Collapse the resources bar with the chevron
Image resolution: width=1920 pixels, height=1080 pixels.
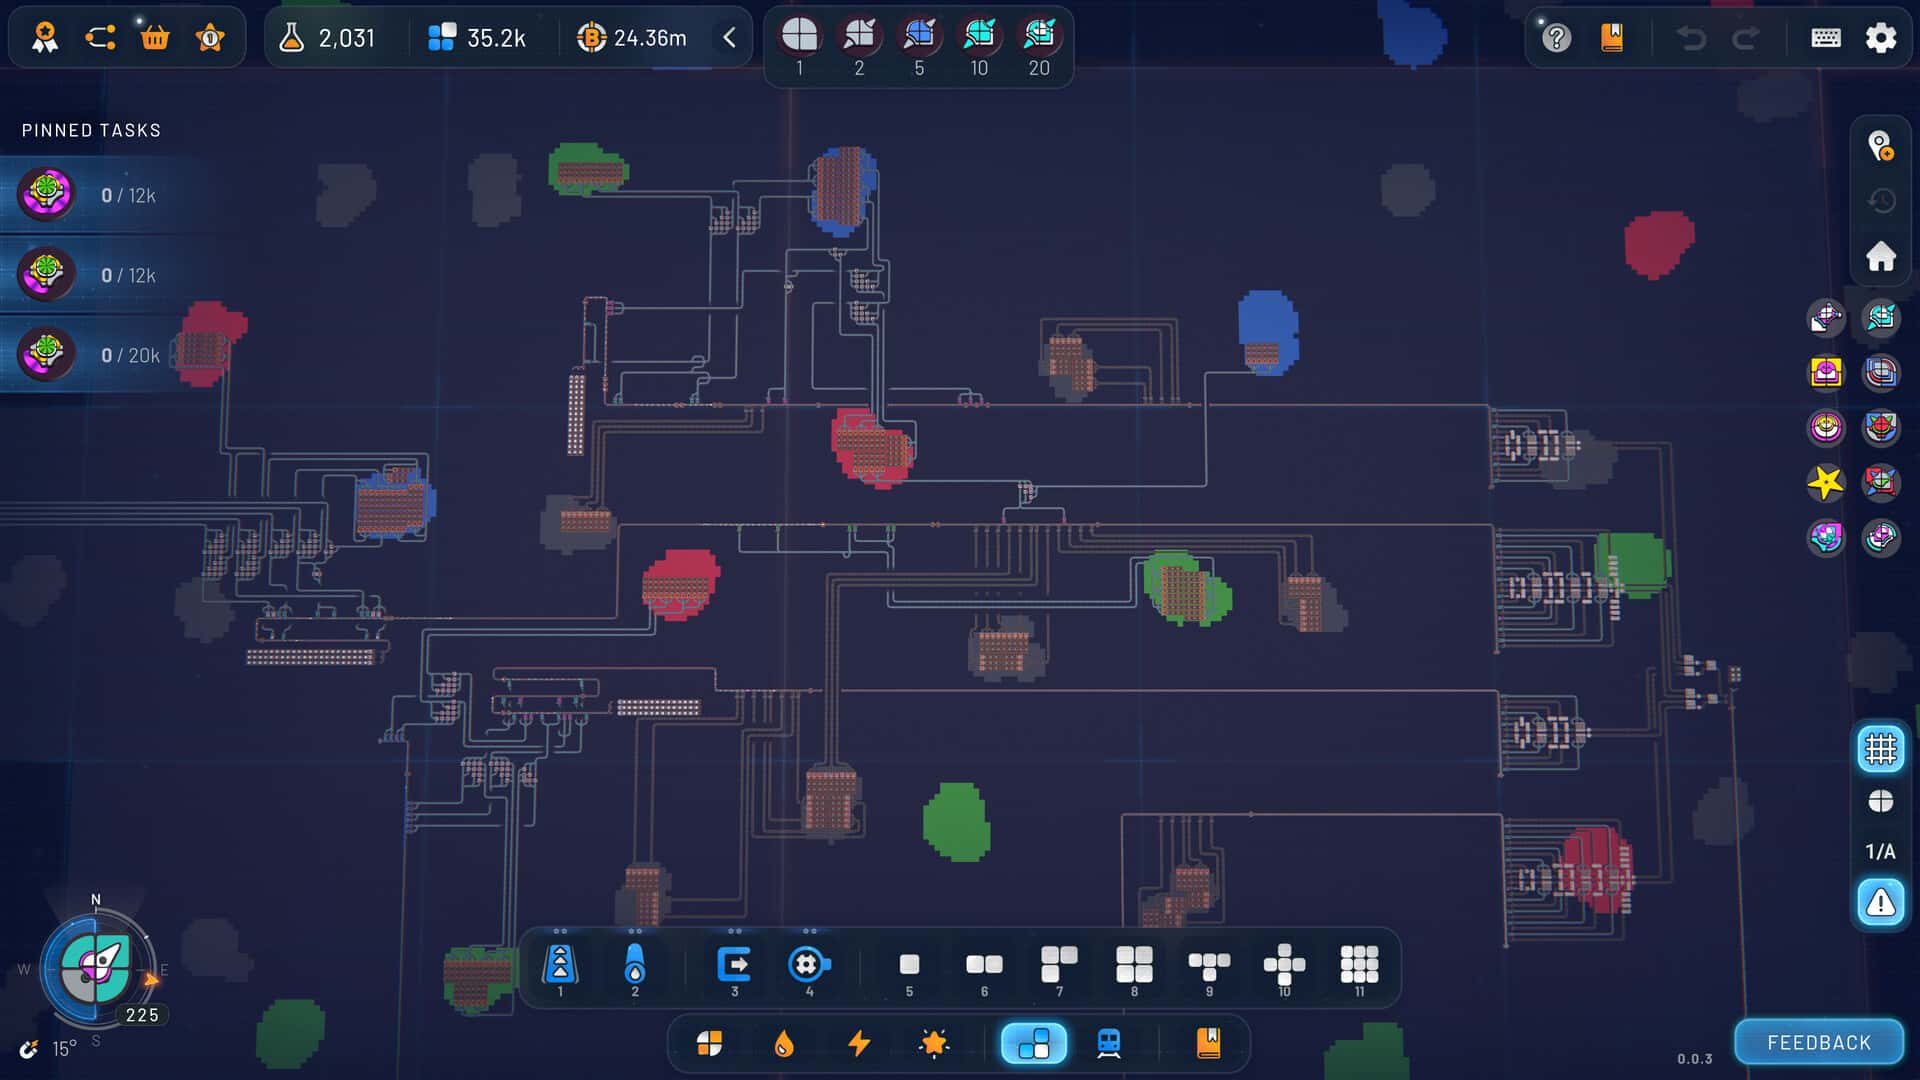tap(729, 38)
